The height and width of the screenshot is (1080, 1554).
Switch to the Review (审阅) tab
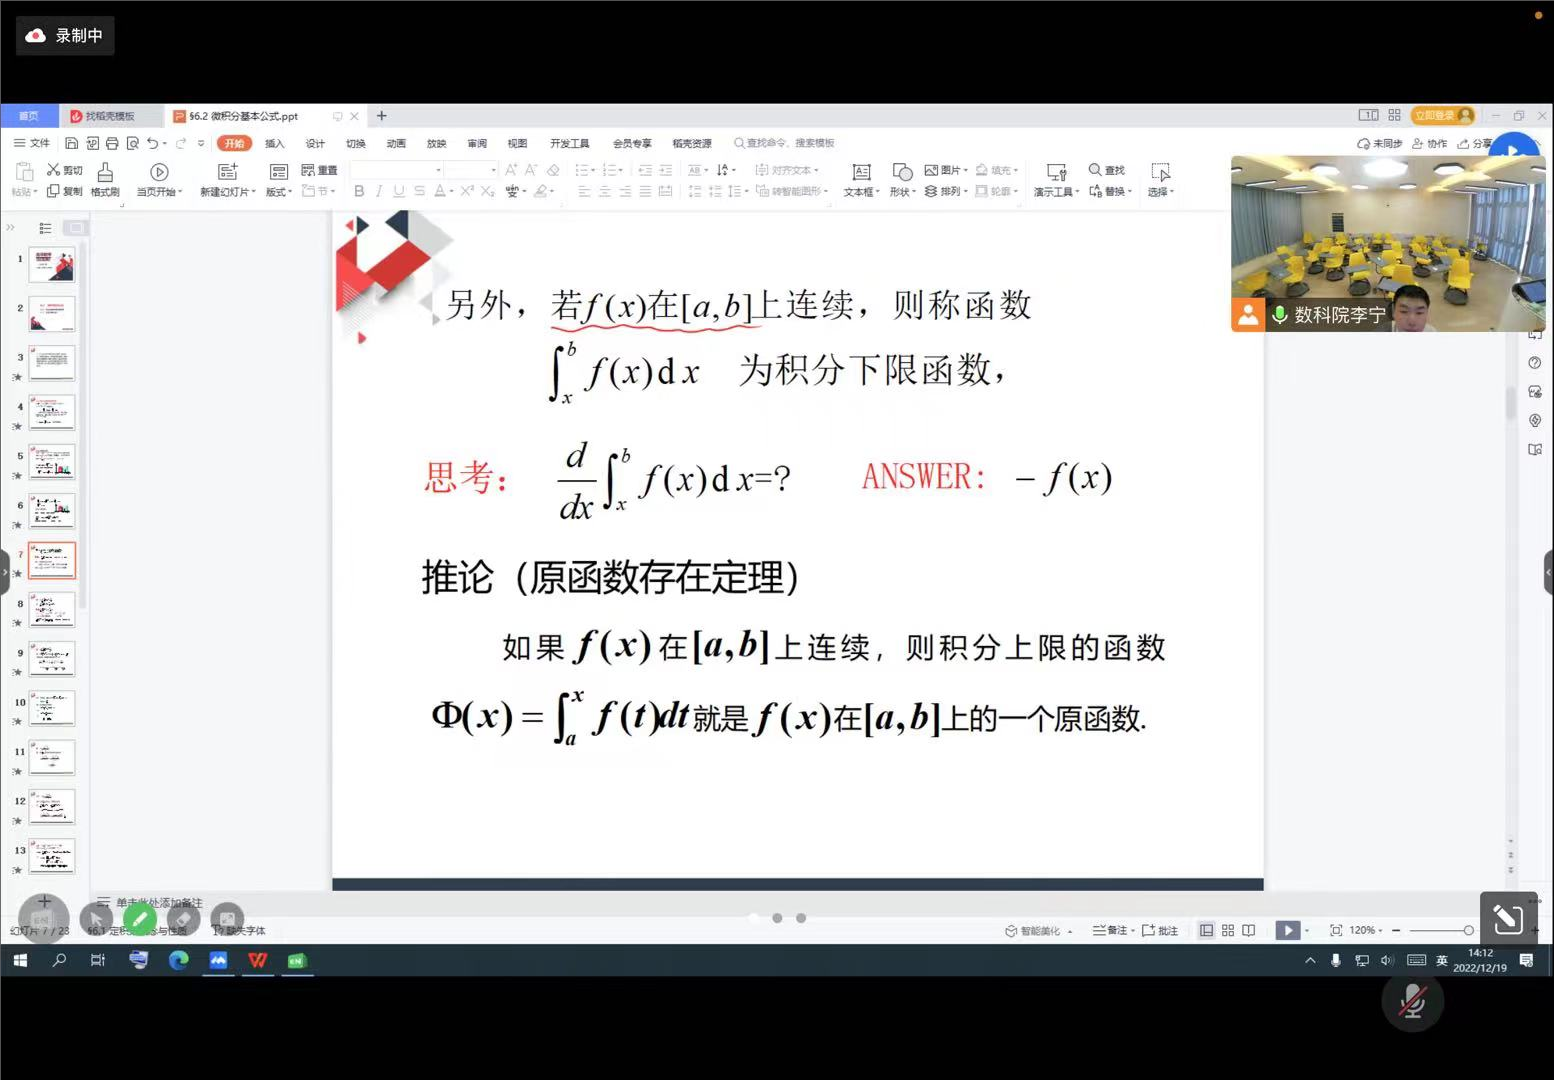click(477, 143)
